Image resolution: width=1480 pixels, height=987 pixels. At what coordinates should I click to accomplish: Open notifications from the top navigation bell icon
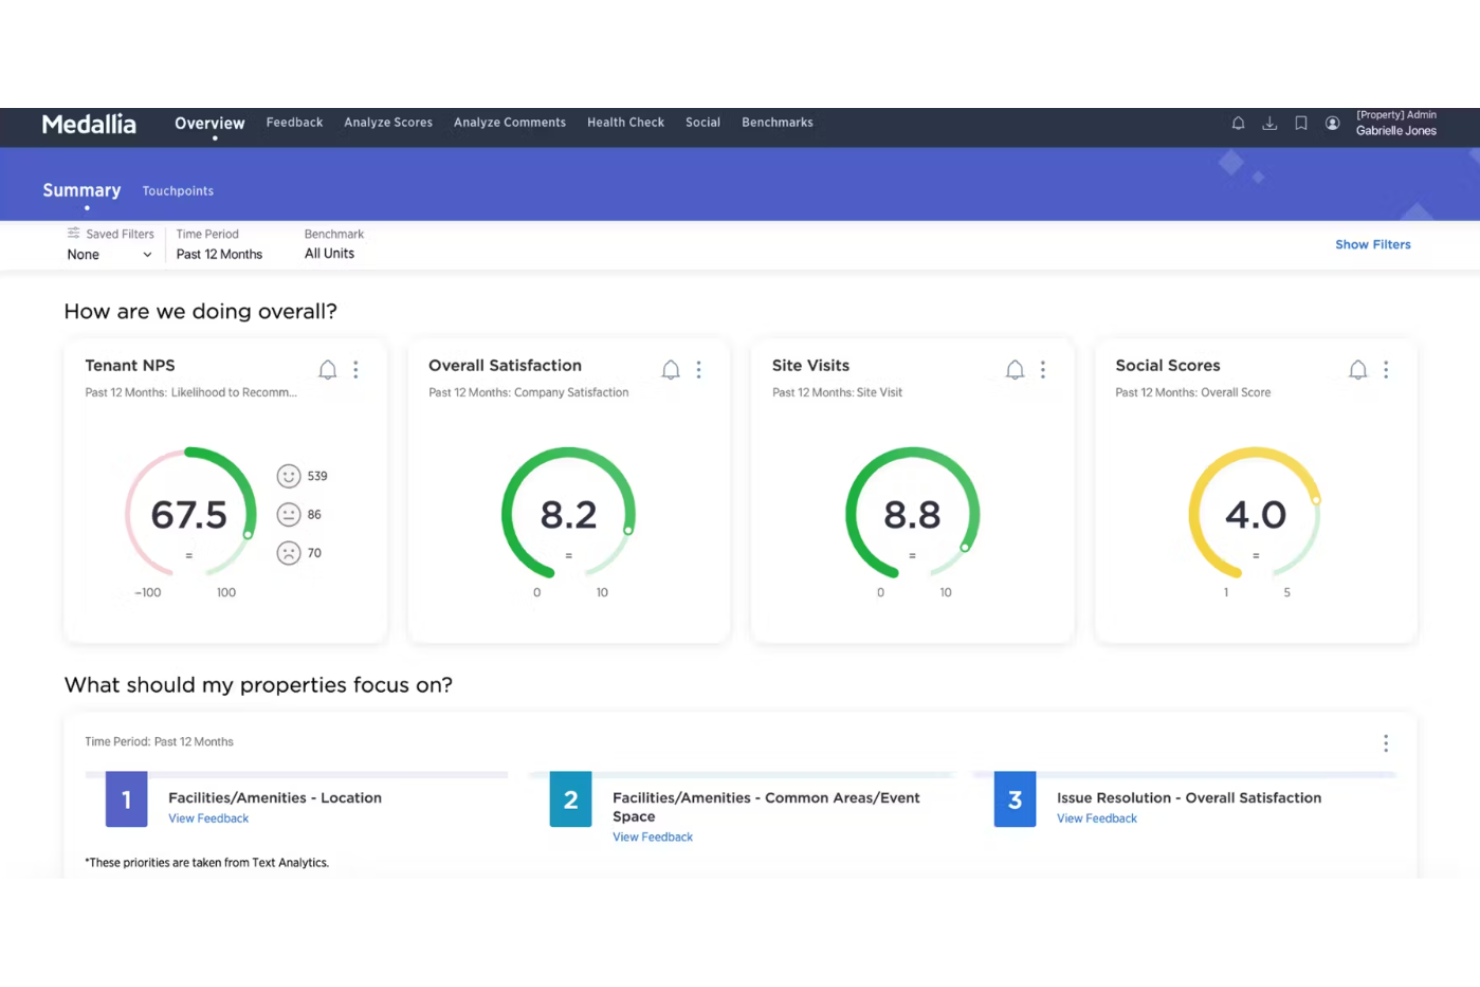(1238, 123)
